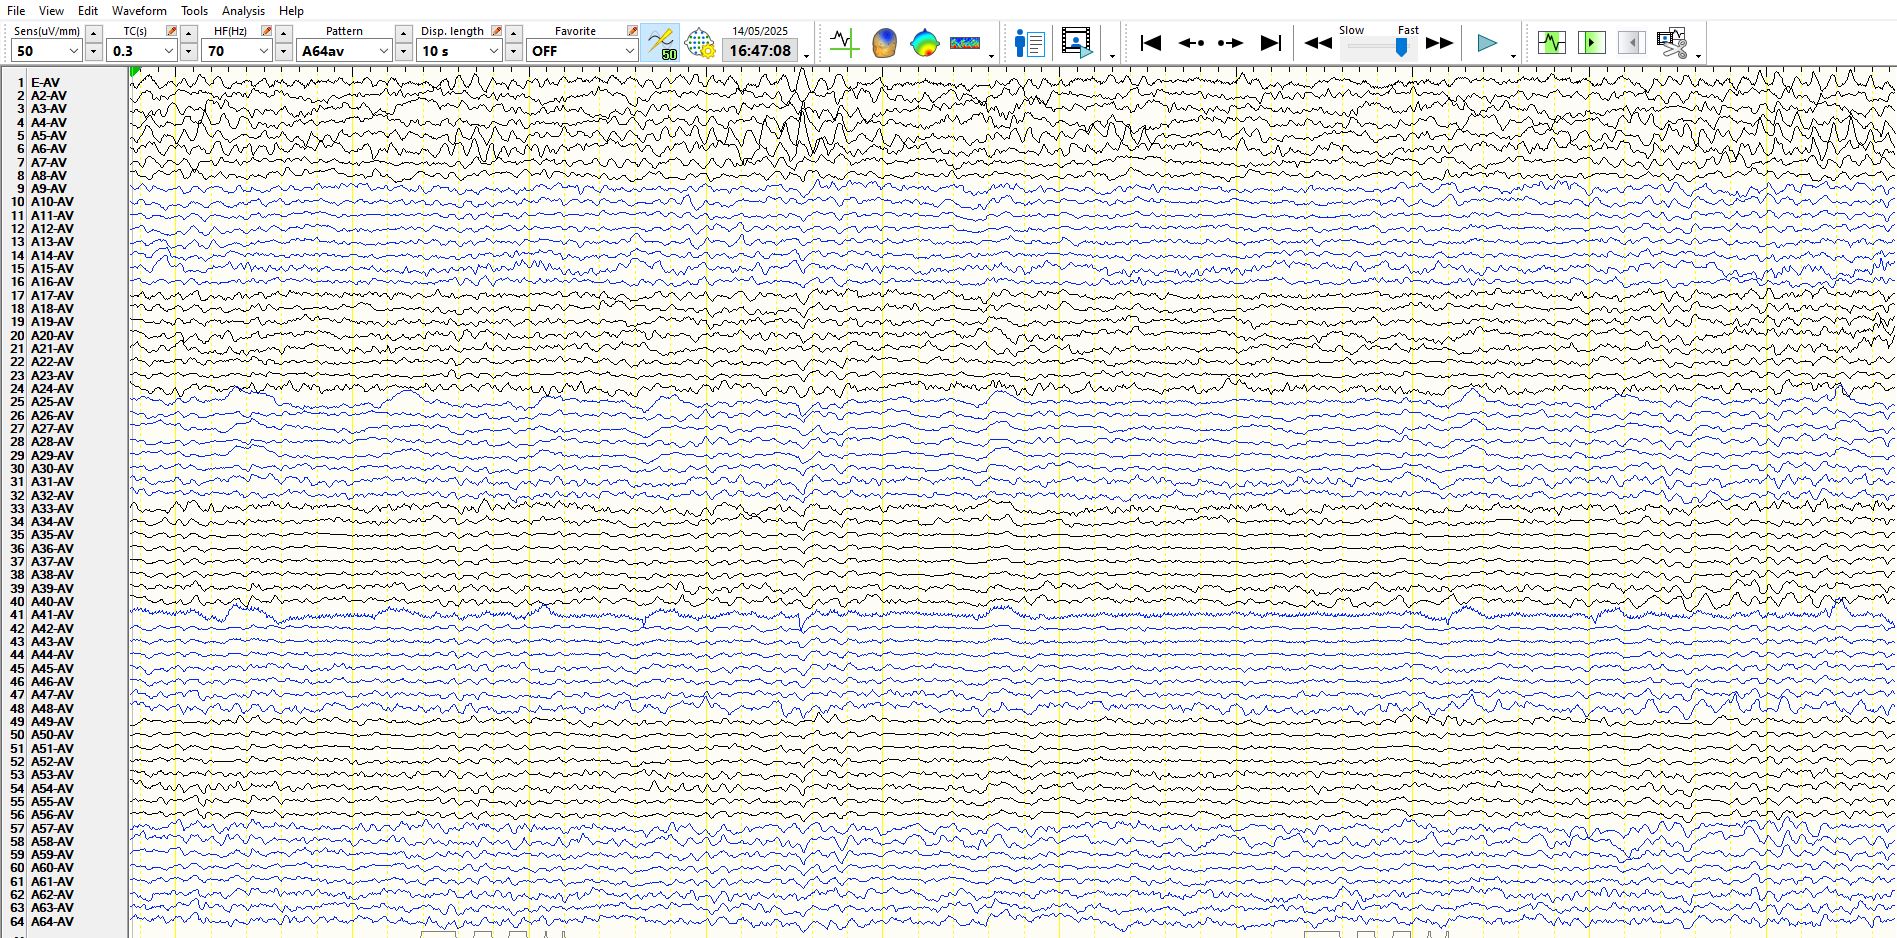The height and width of the screenshot is (938, 1897).
Task: Open the electrode montage settings icon
Action: pyautogui.click(x=700, y=43)
